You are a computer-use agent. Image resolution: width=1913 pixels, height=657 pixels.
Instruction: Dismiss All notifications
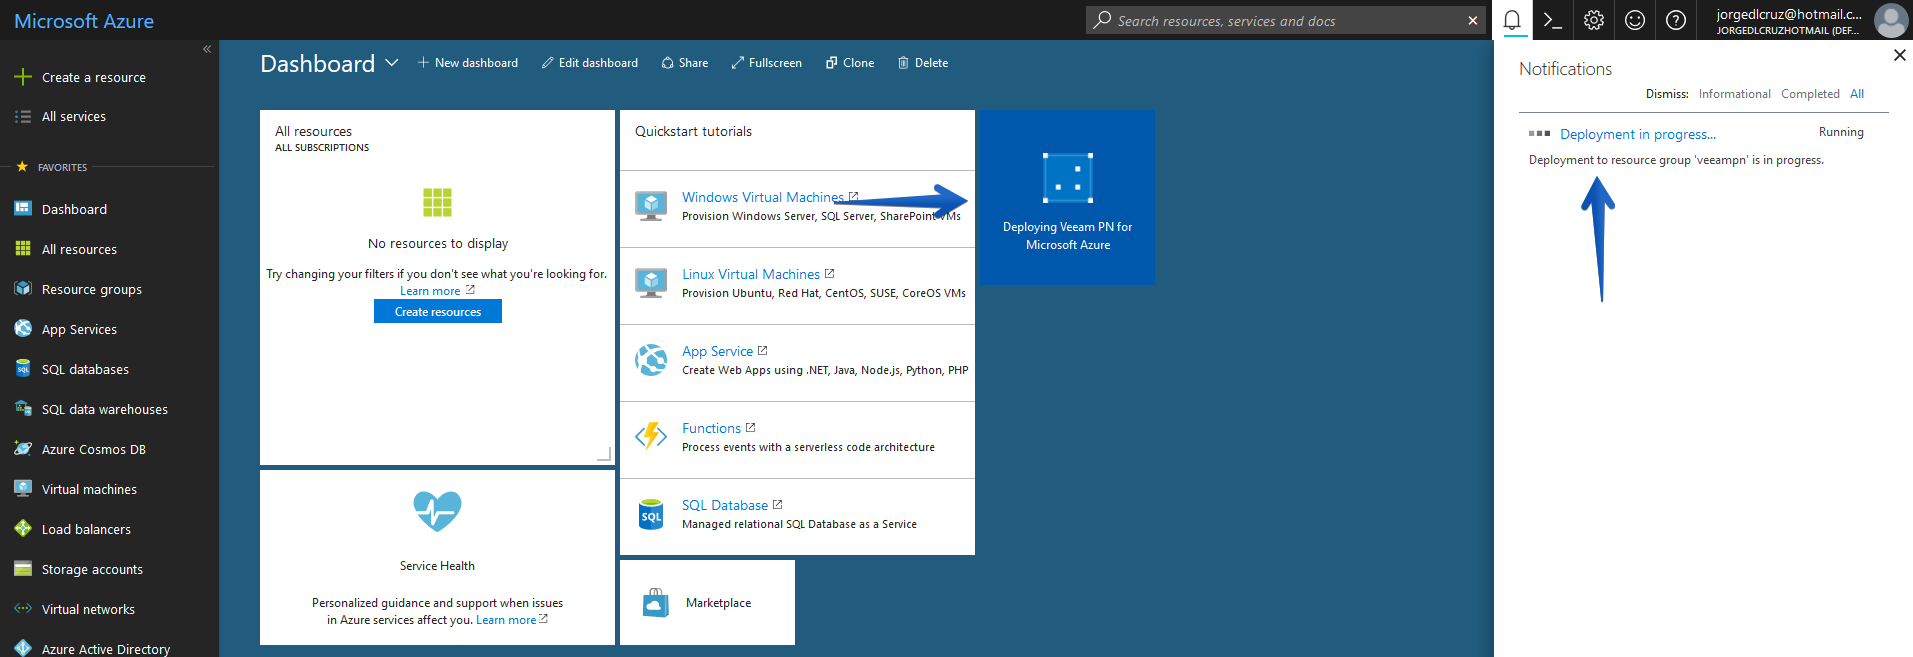point(1857,94)
